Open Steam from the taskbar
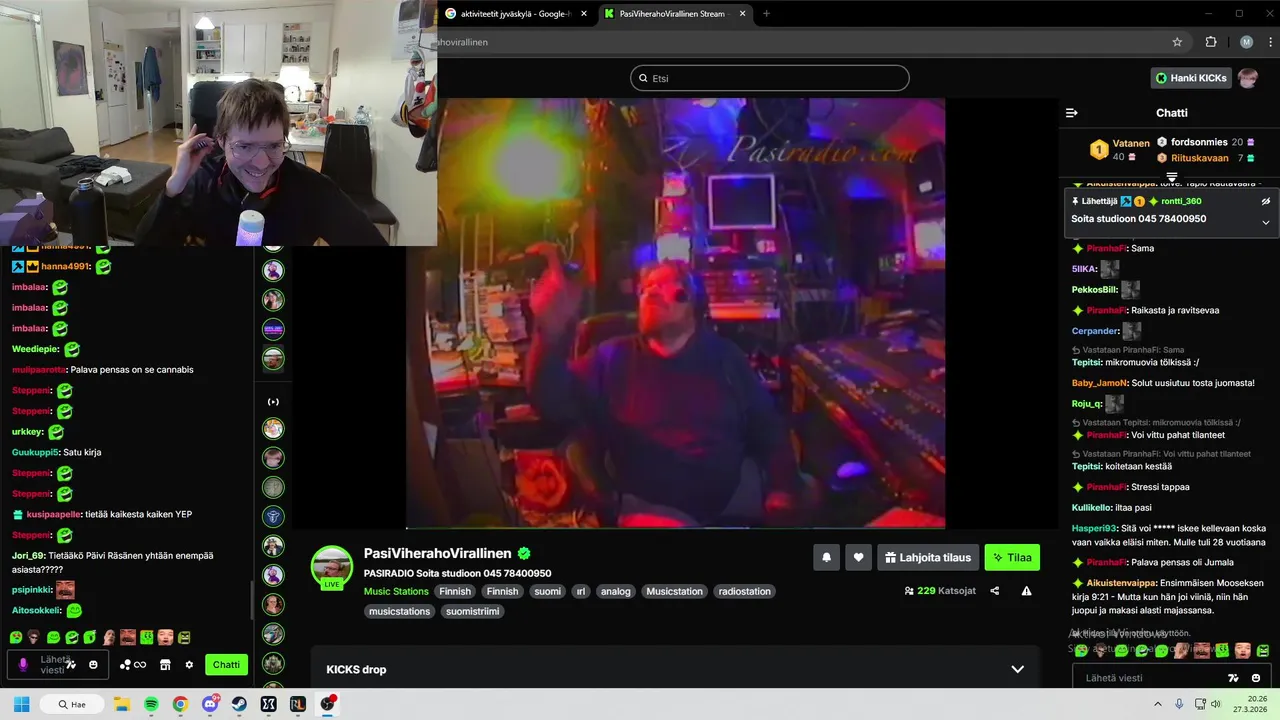The width and height of the screenshot is (1280, 720). [x=239, y=704]
